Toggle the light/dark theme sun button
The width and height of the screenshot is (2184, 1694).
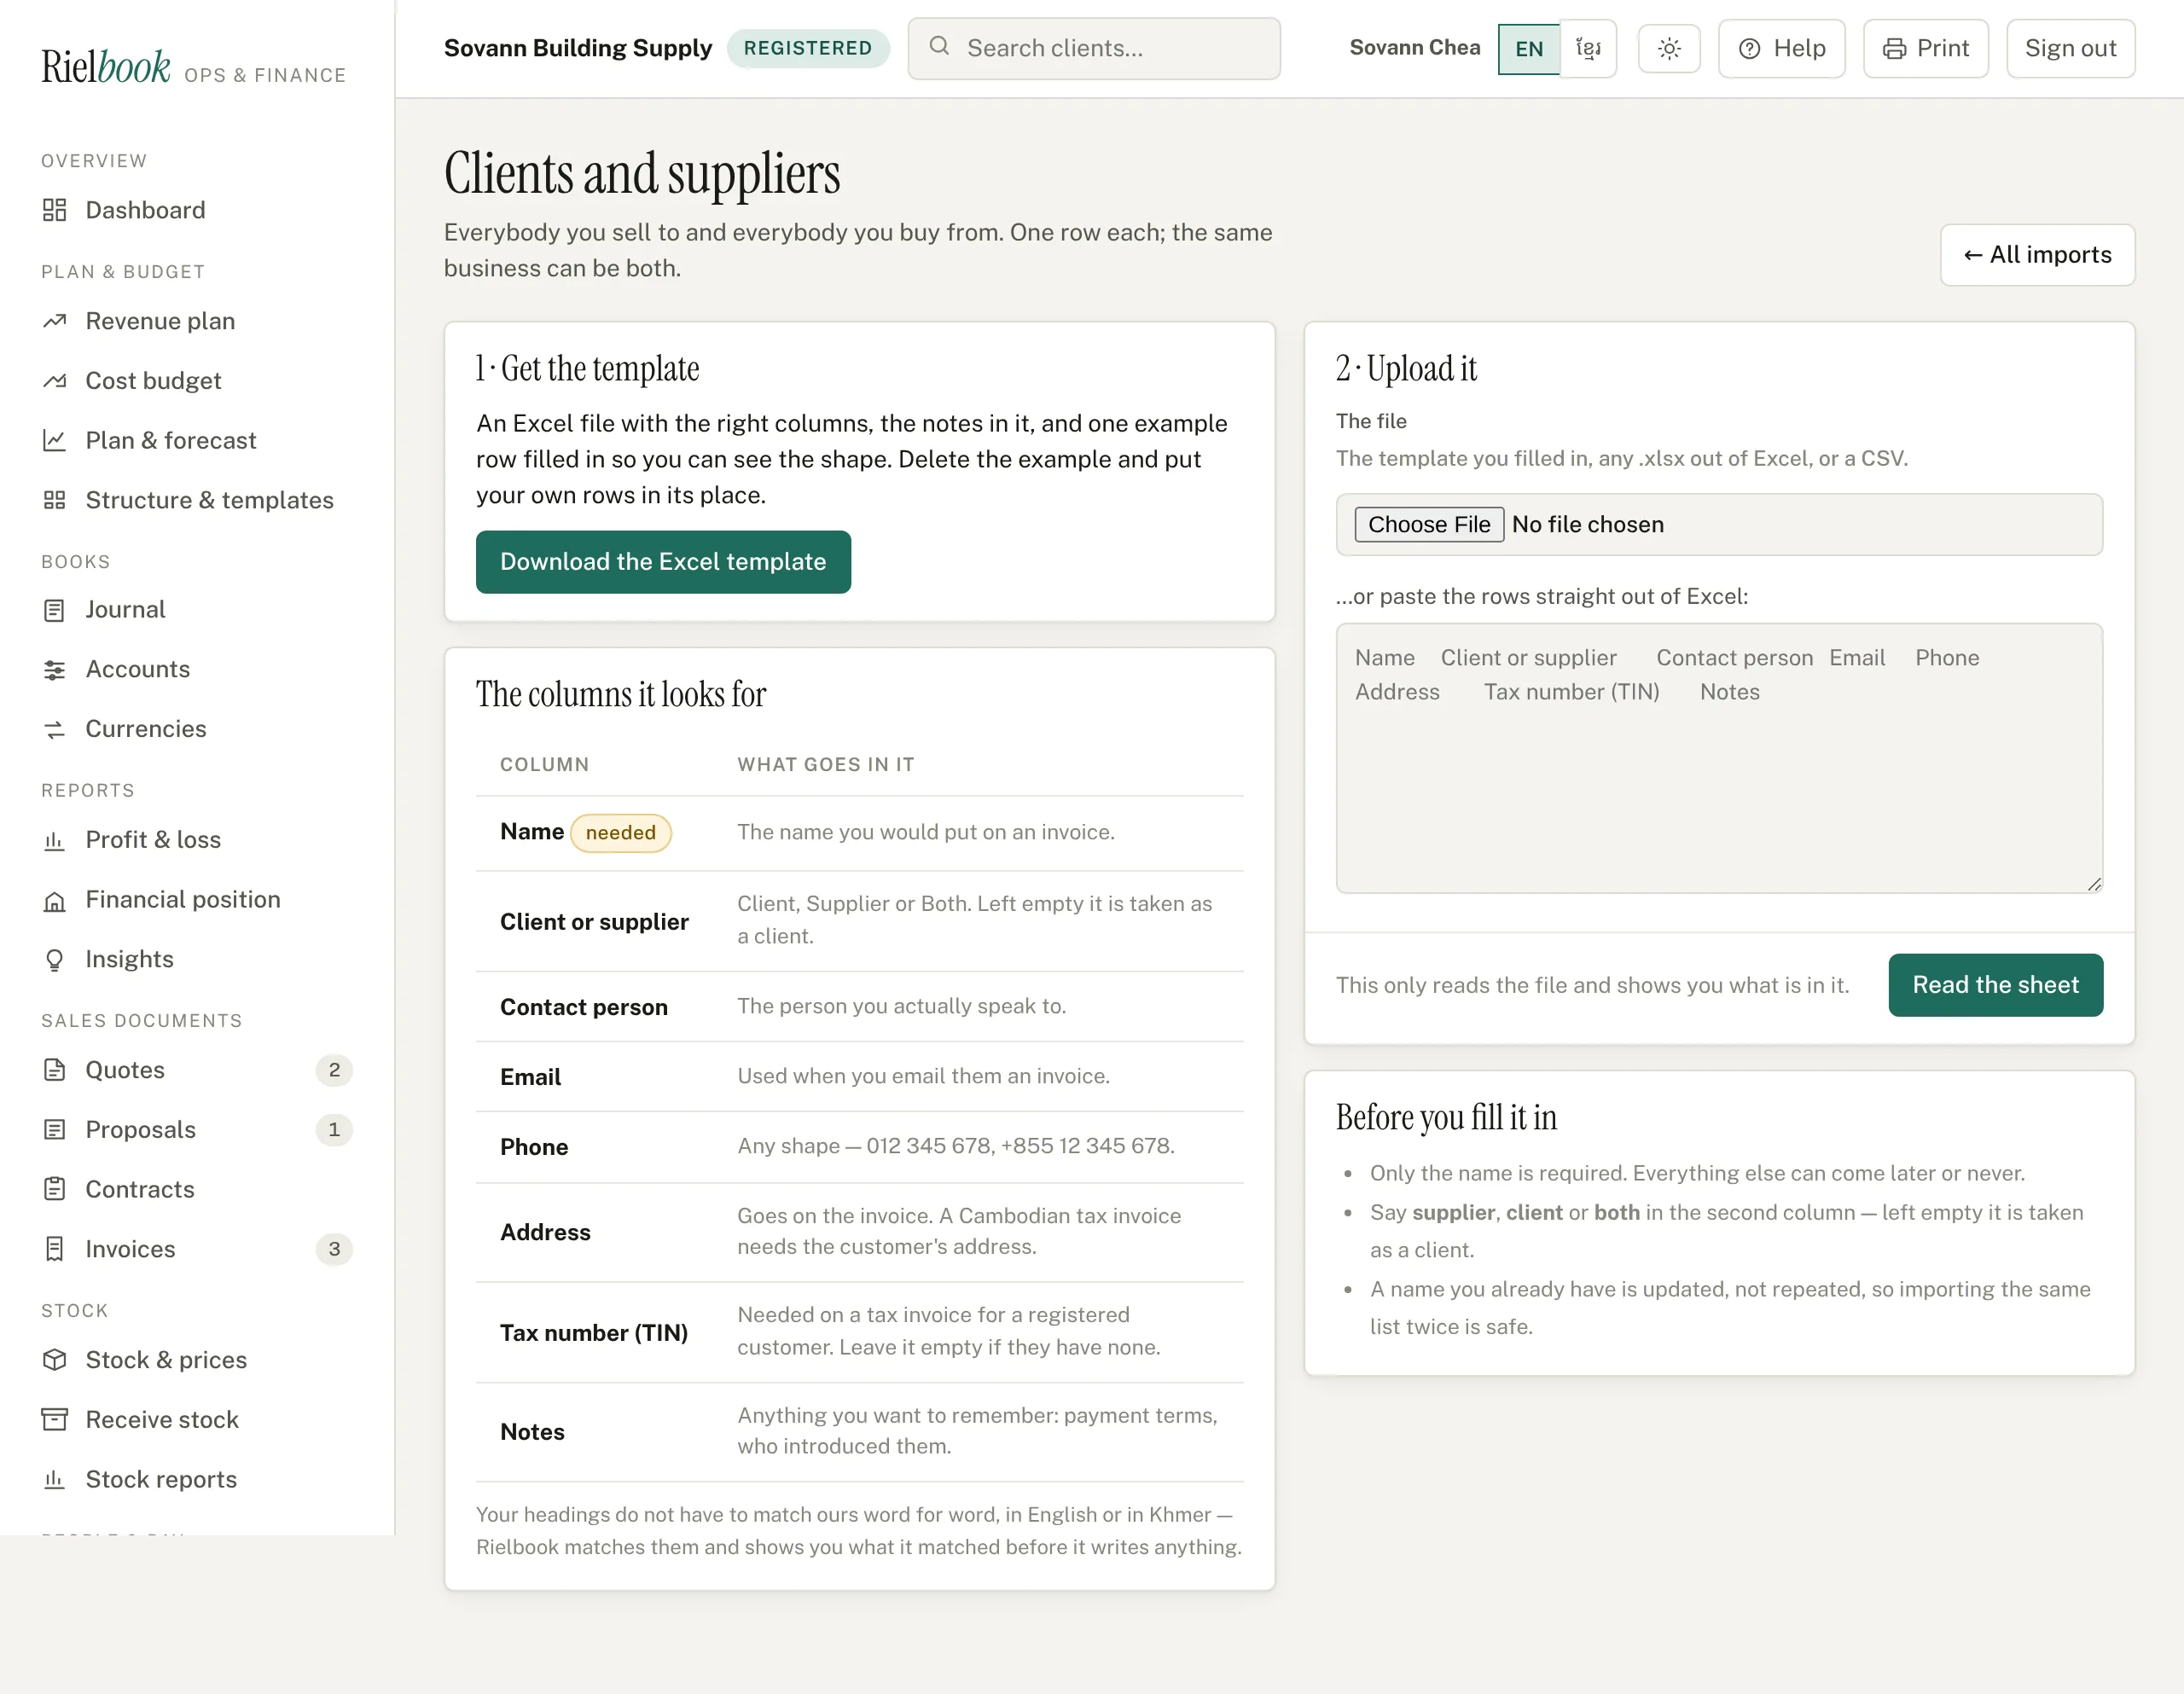coord(1669,48)
